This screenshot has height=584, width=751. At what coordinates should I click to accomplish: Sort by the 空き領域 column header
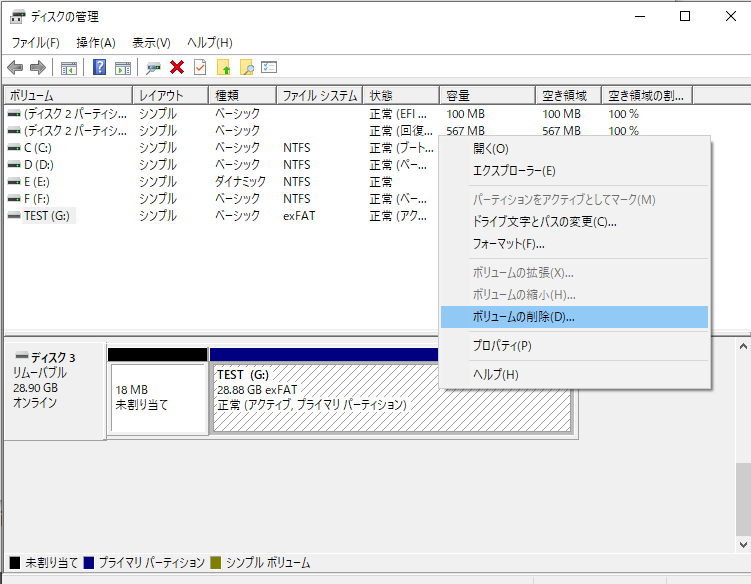pyautogui.click(x=569, y=96)
